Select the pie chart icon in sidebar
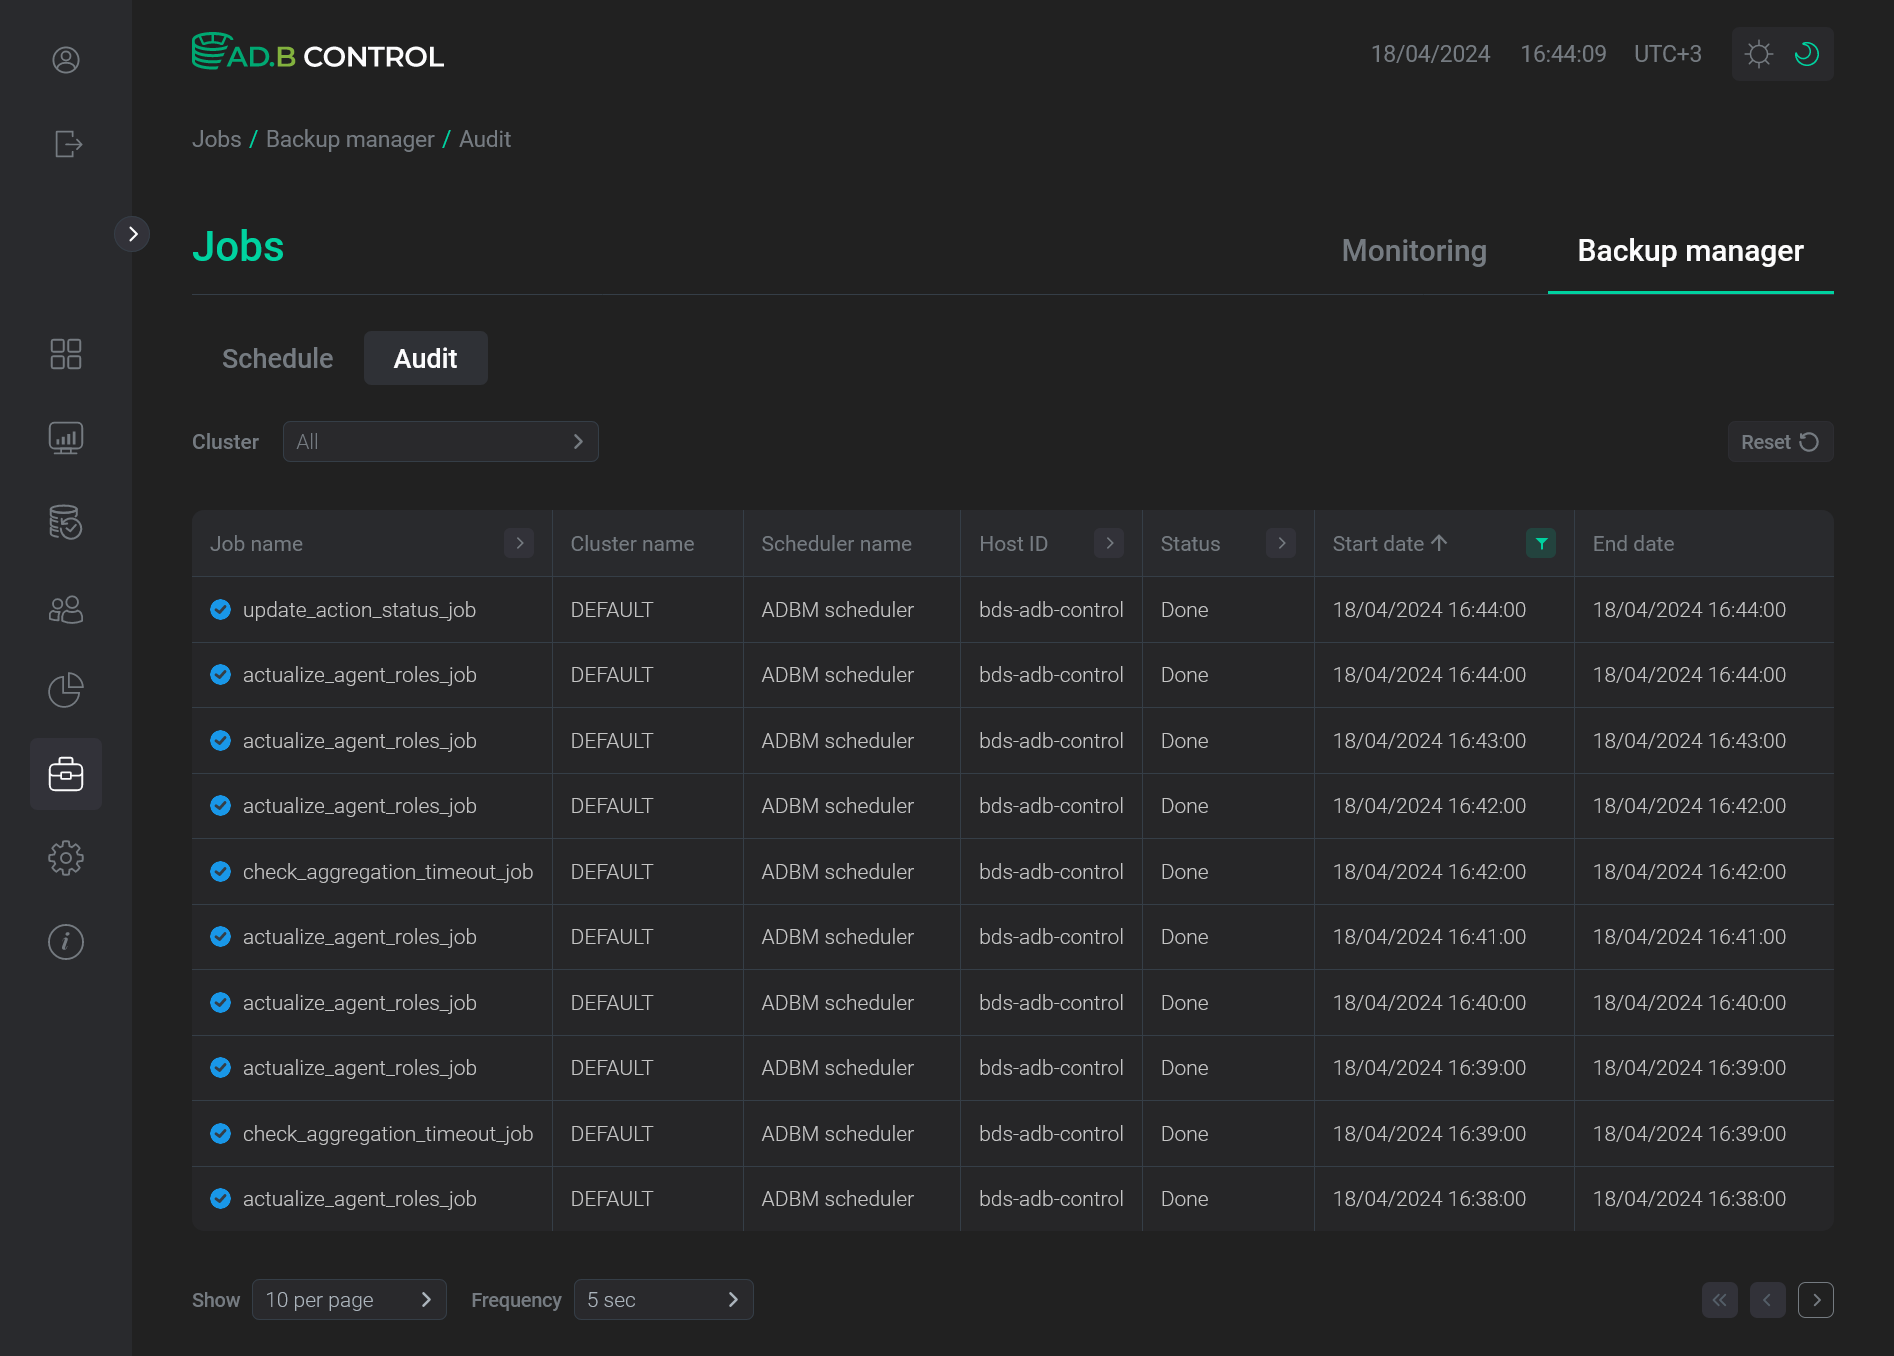 66,690
